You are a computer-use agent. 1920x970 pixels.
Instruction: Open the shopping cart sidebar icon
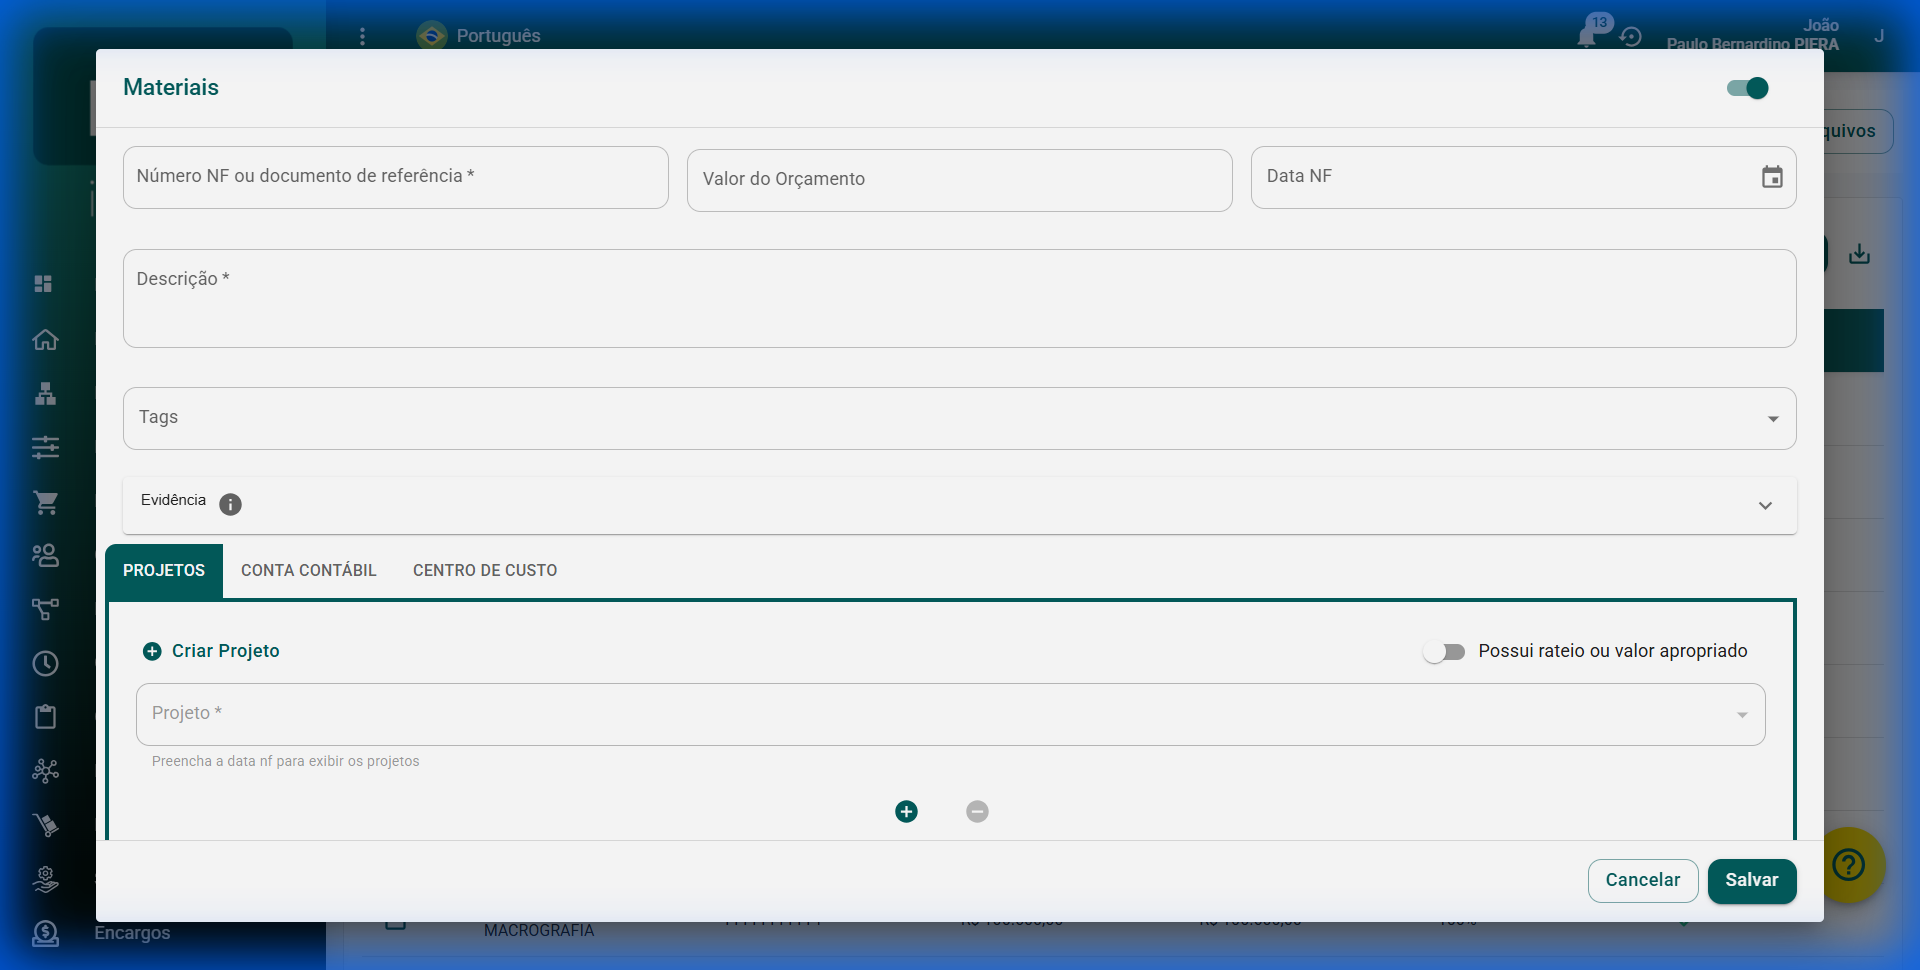point(46,502)
